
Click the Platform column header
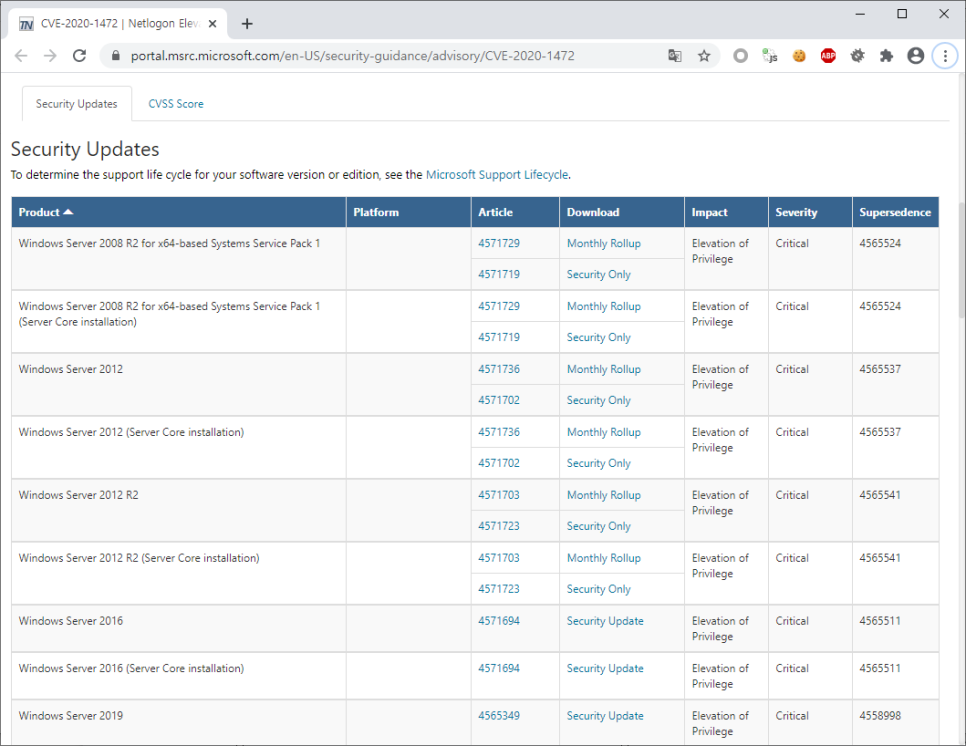click(x=408, y=212)
